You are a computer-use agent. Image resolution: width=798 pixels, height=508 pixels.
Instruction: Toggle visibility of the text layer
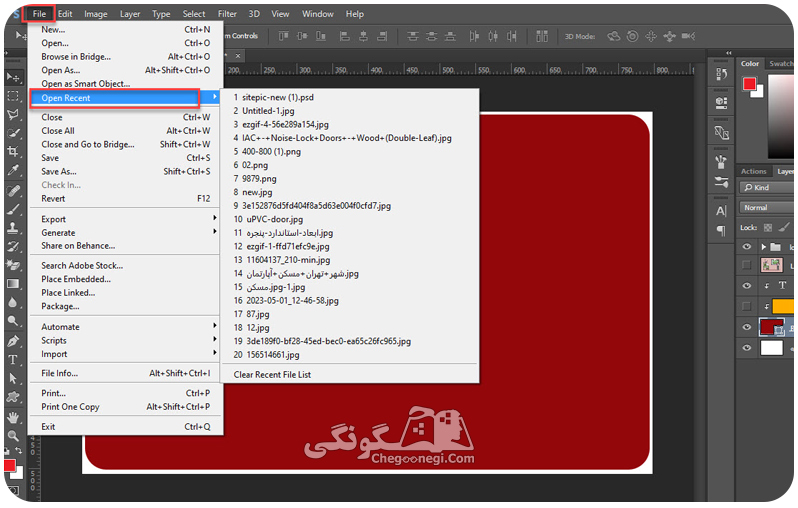[747, 286]
